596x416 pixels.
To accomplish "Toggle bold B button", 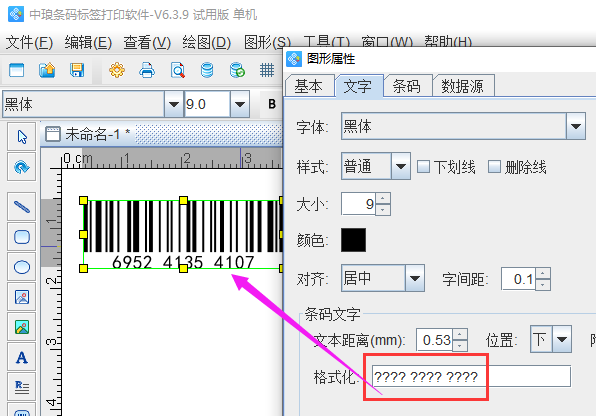I will coord(272,104).
